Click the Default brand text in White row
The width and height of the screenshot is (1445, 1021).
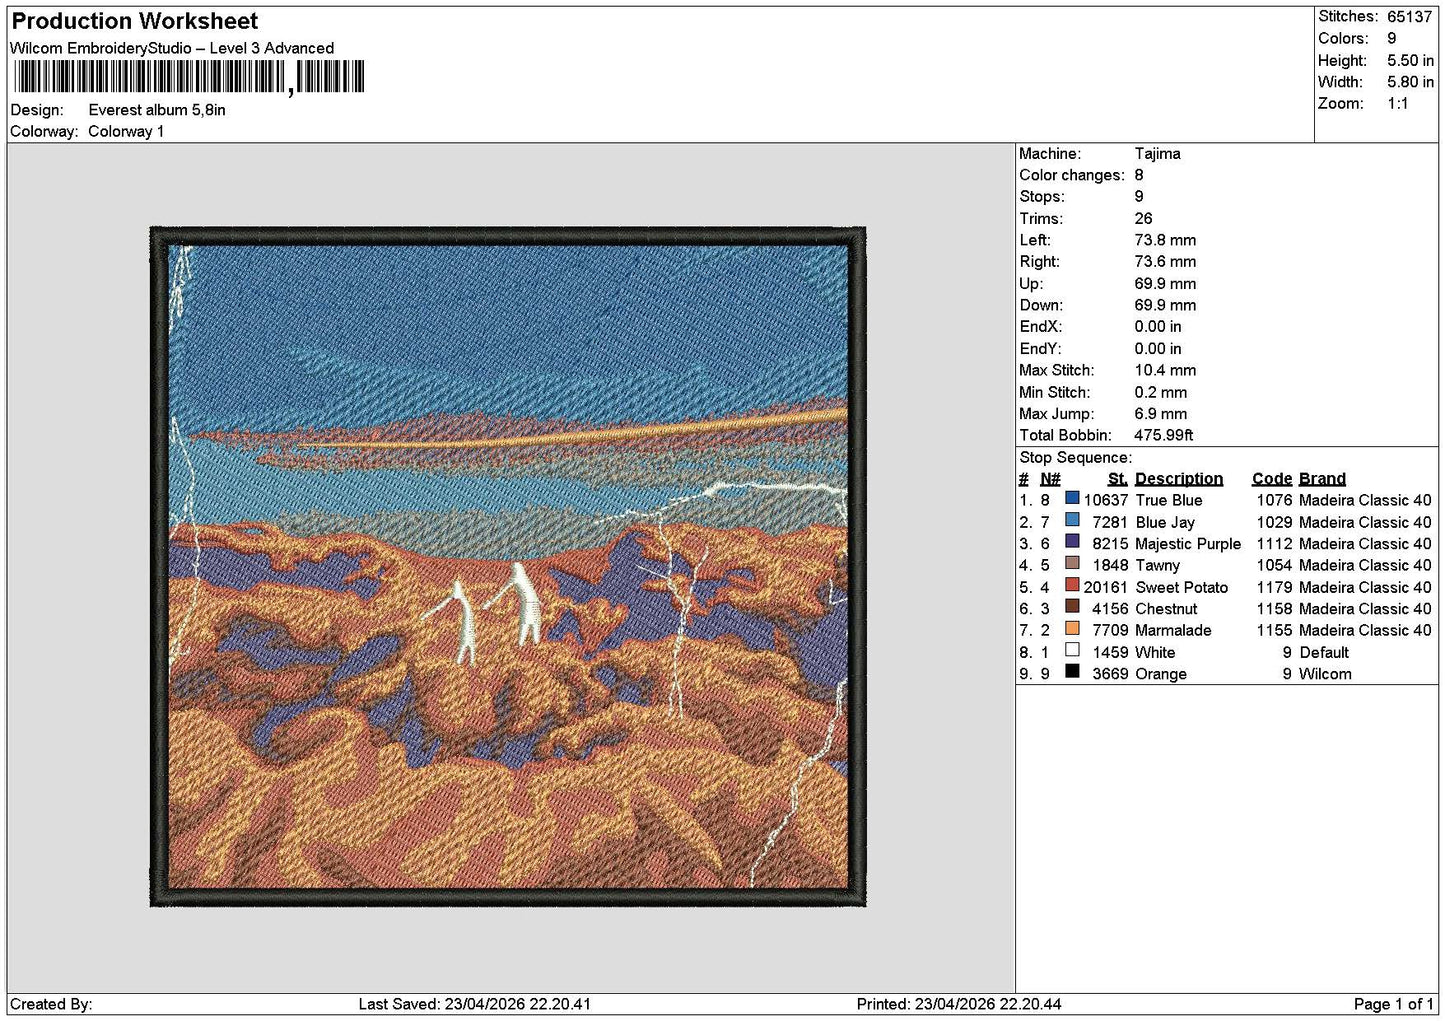tap(1324, 653)
